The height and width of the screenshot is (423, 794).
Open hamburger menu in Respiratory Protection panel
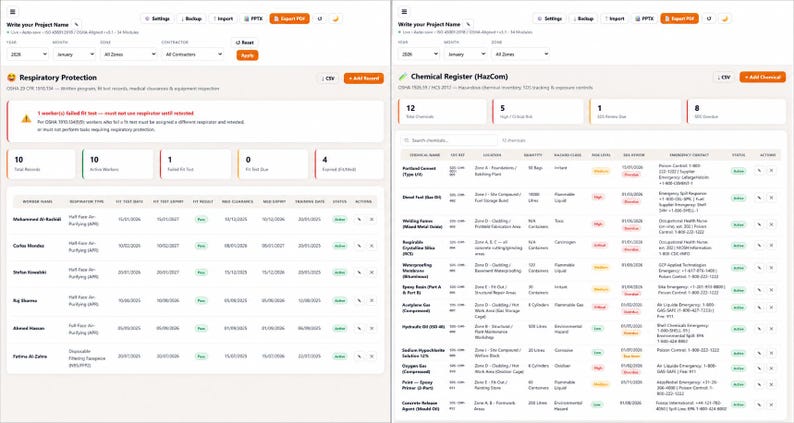13,12
